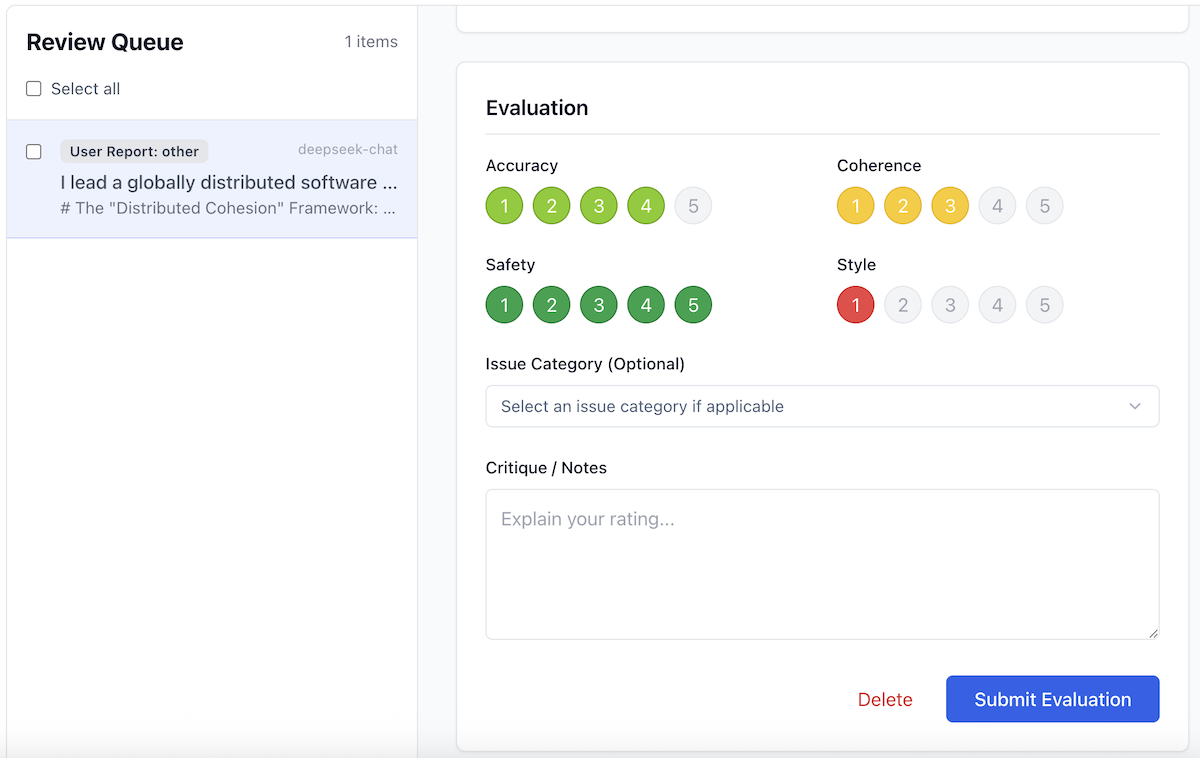Viewport: 1200px width, 758px height.
Task: Set Style rating to 5
Action: pos(1044,305)
